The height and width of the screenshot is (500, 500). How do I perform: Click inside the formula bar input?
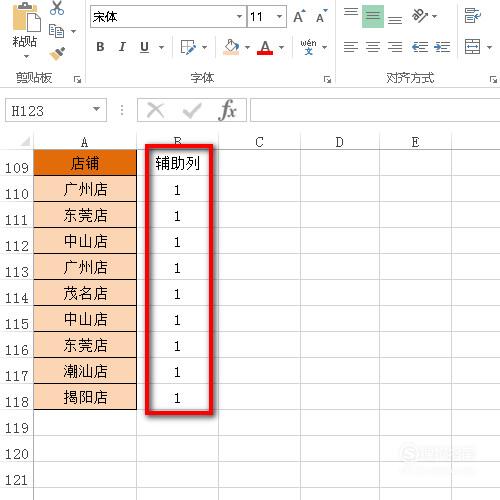375,110
